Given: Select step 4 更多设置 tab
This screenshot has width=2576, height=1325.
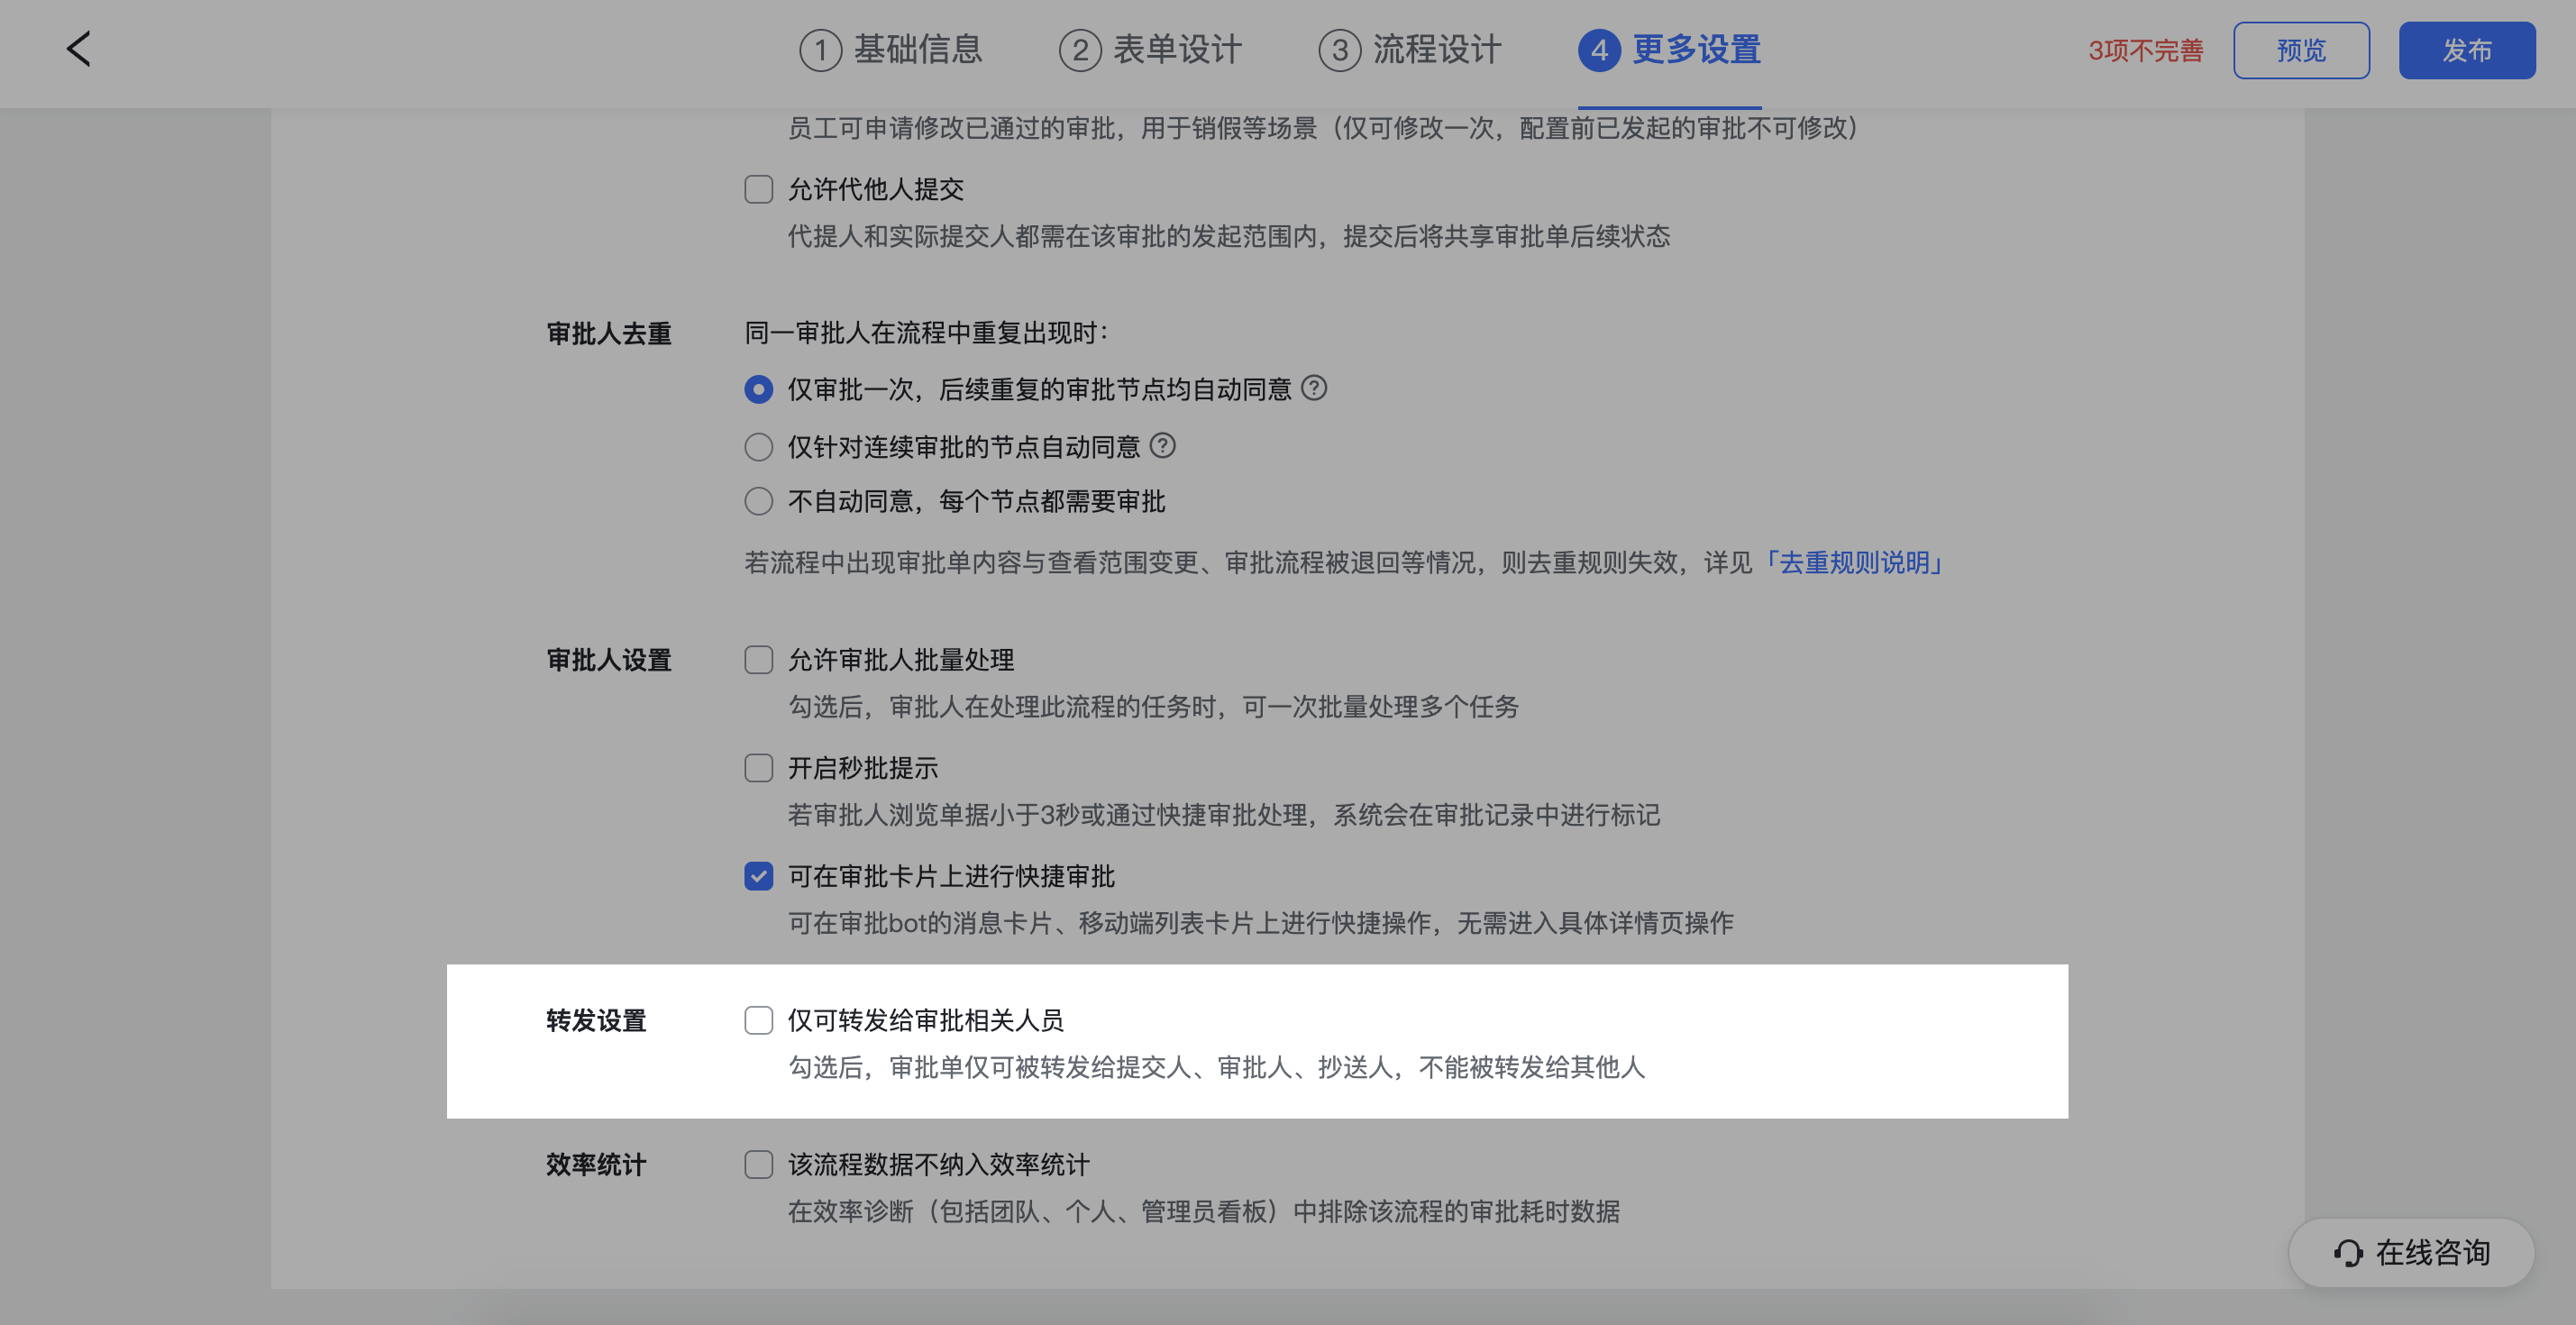Looking at the screenshot, I should tap(1670, 50).
